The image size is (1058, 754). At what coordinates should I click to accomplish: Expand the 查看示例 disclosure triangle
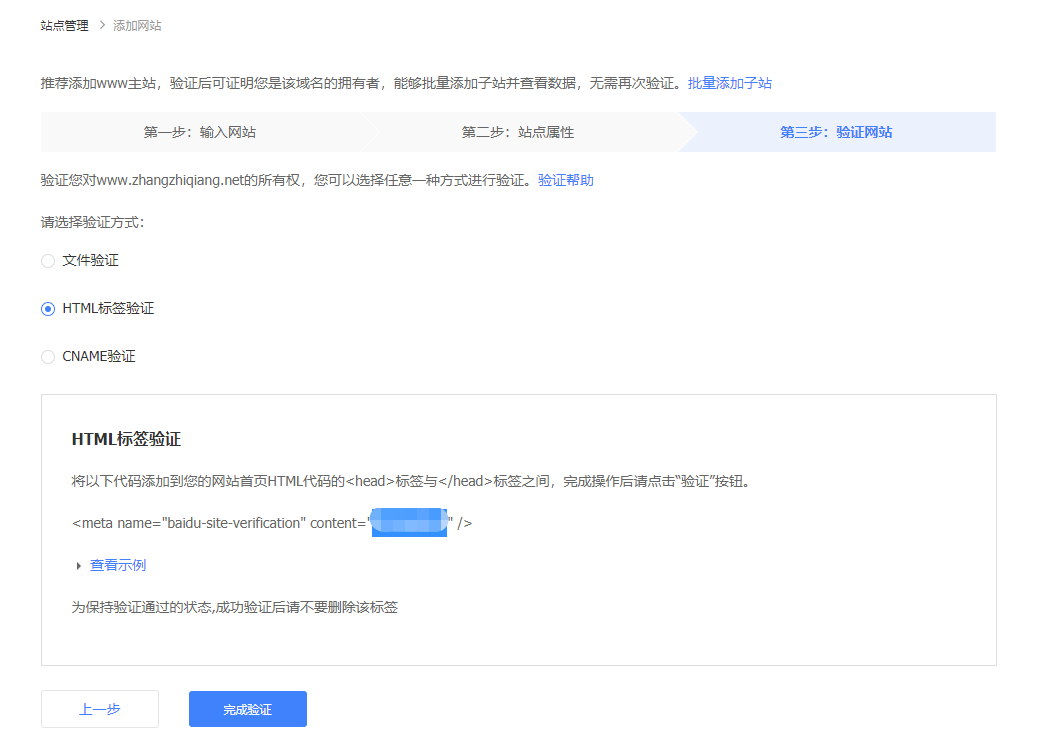coord(79,566)
